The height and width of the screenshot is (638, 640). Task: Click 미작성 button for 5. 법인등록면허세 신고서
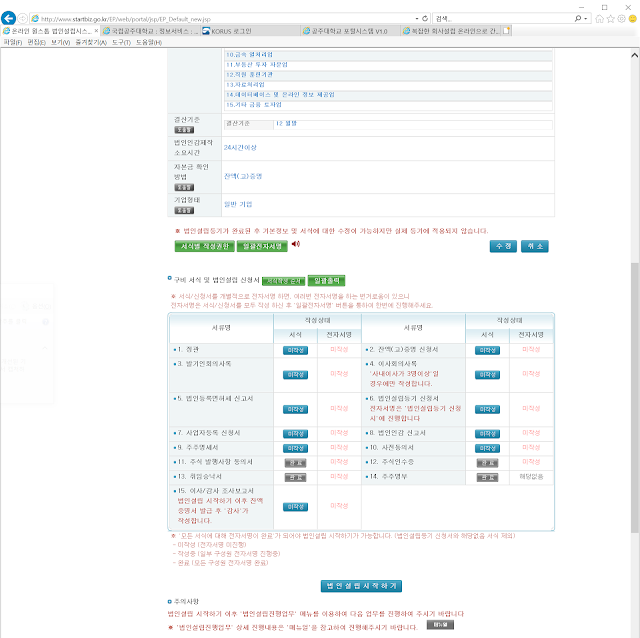295,409
